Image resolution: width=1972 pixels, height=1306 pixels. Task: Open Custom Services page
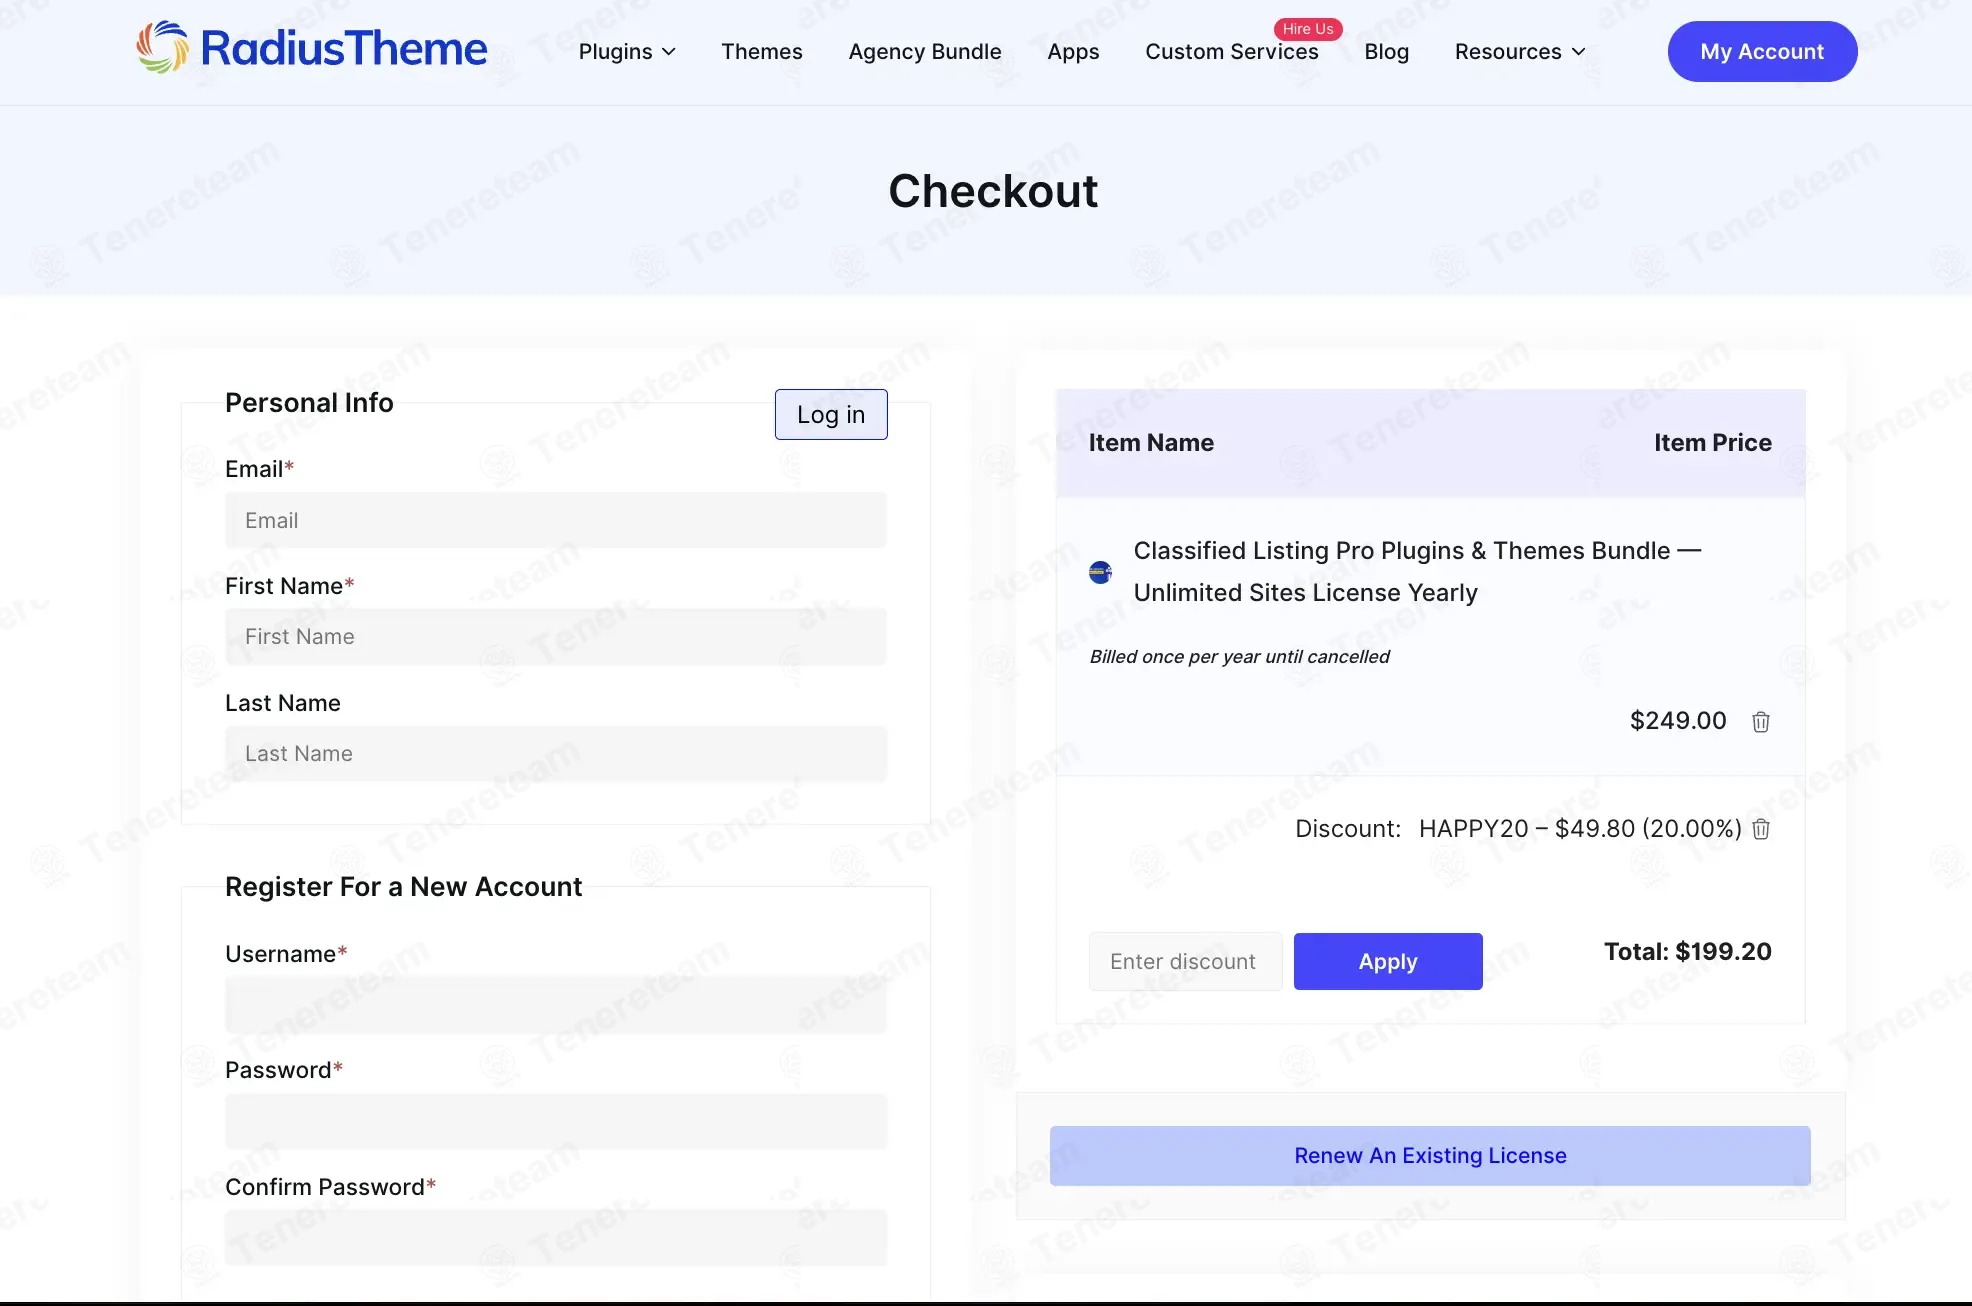1232,52
